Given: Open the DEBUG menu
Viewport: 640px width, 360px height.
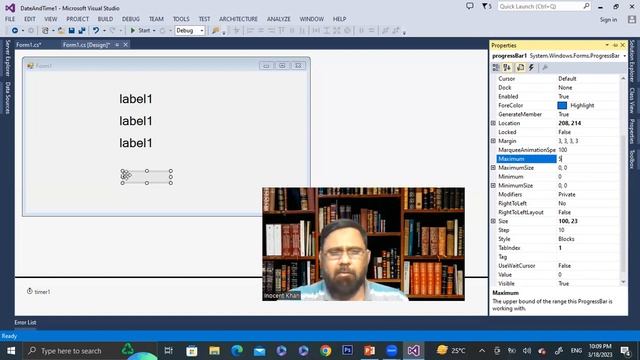Looking at the screenshot, I should point(131,19).
